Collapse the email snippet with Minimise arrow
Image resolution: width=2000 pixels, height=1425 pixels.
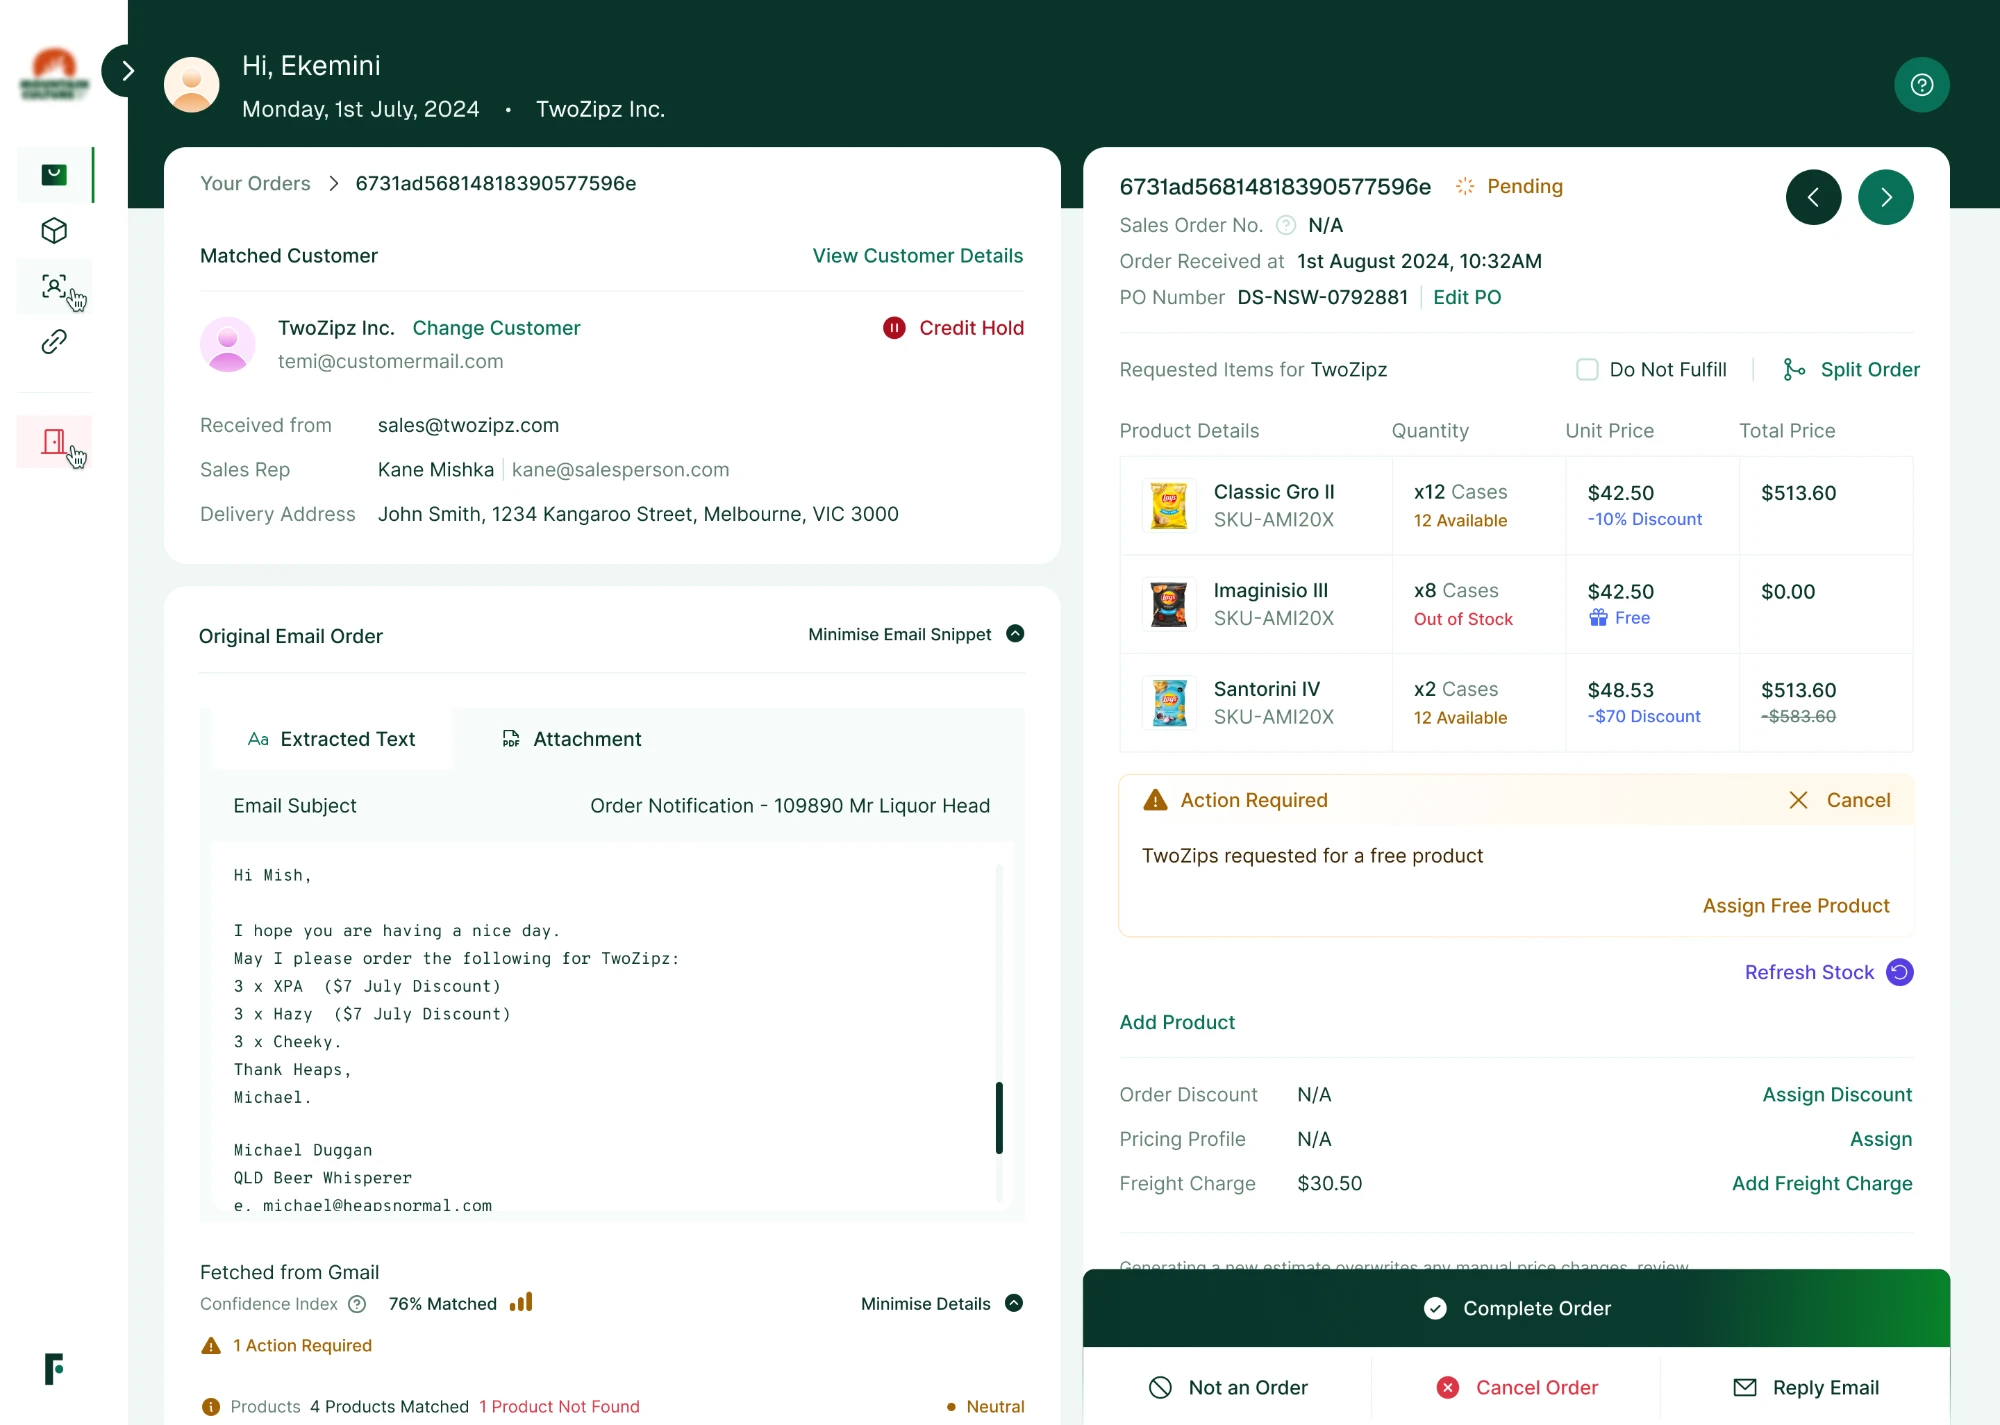pos(1015,634)
